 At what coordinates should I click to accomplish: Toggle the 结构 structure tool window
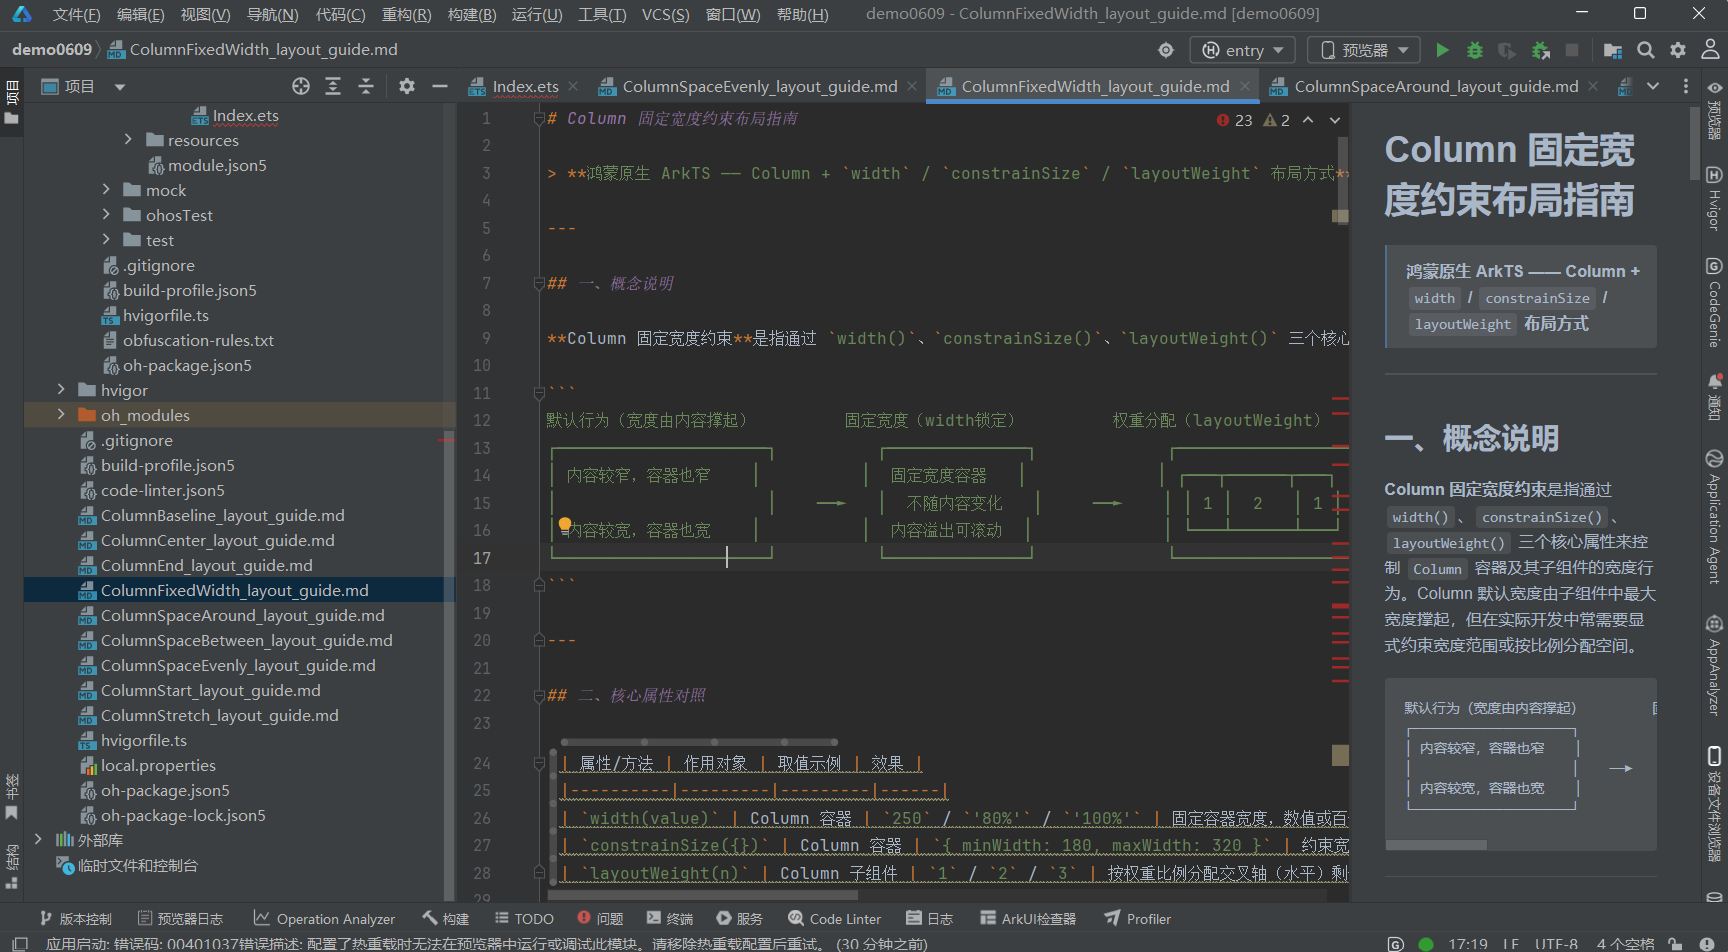point(12,866)
